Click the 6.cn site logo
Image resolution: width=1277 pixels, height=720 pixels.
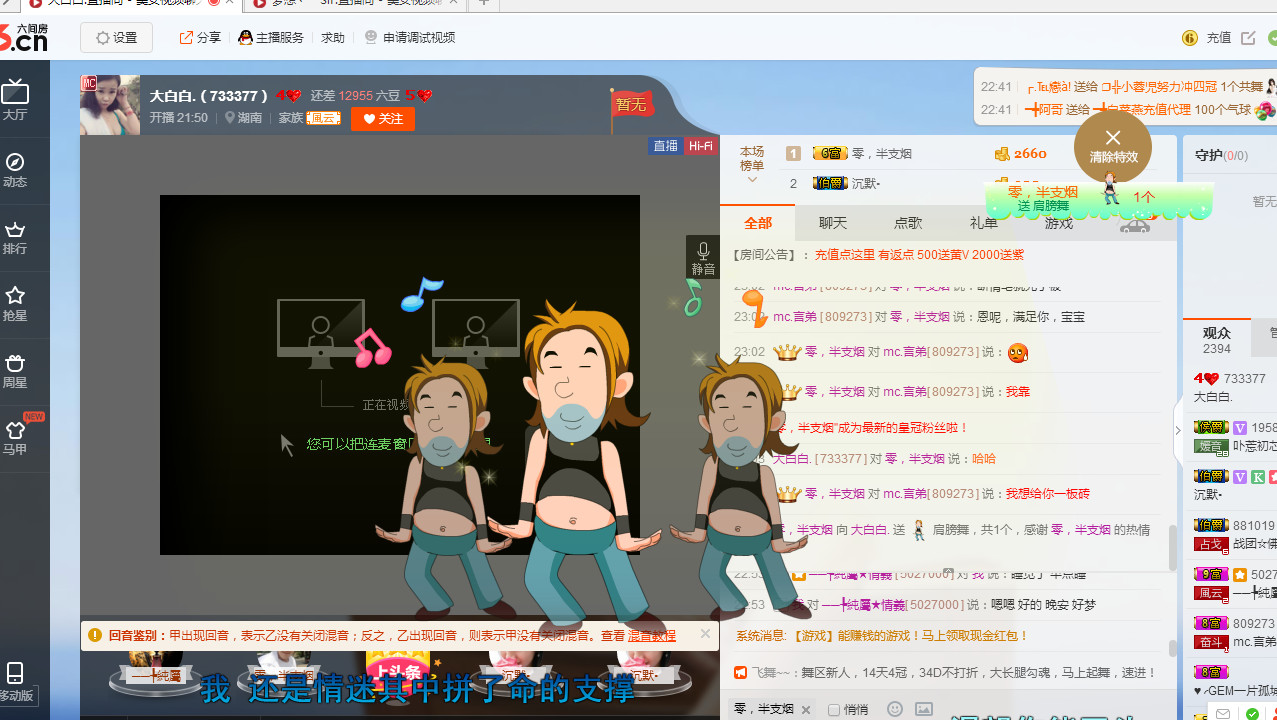point(24,38)
